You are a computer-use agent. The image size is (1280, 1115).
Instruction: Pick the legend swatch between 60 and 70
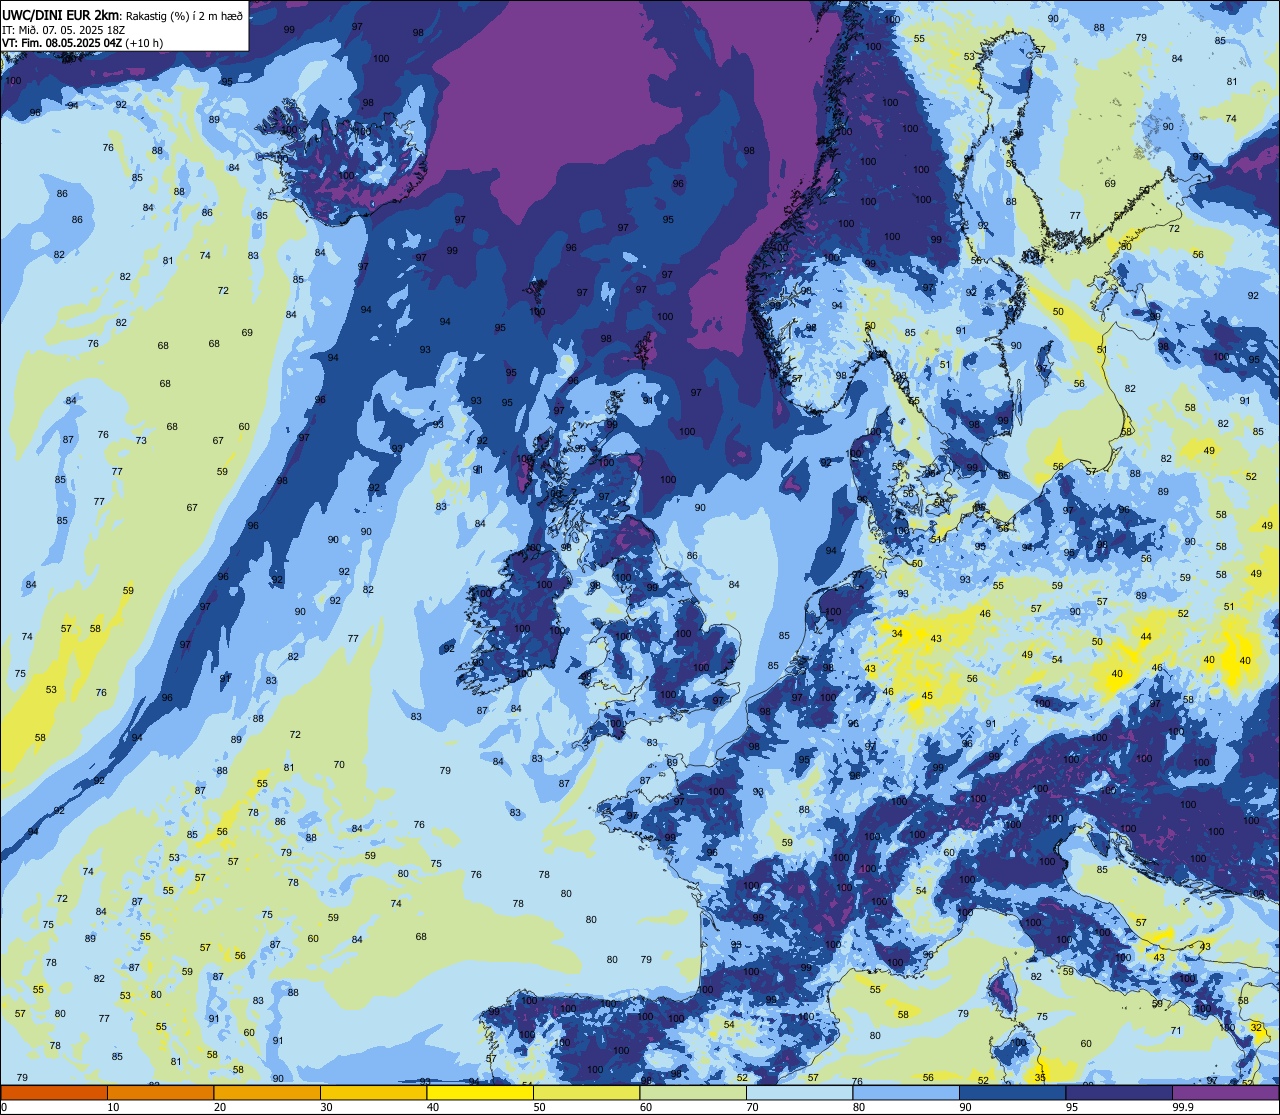(x=693, y=1092)
